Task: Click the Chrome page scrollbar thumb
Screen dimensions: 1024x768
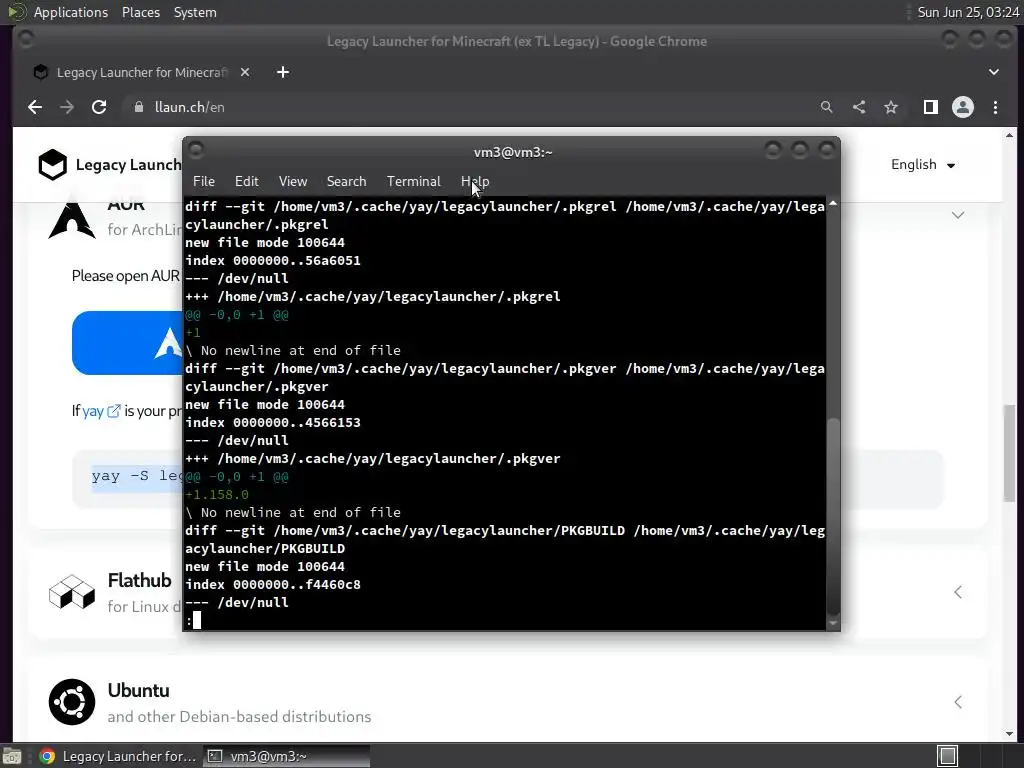Action: click(x=1010, y=453)
